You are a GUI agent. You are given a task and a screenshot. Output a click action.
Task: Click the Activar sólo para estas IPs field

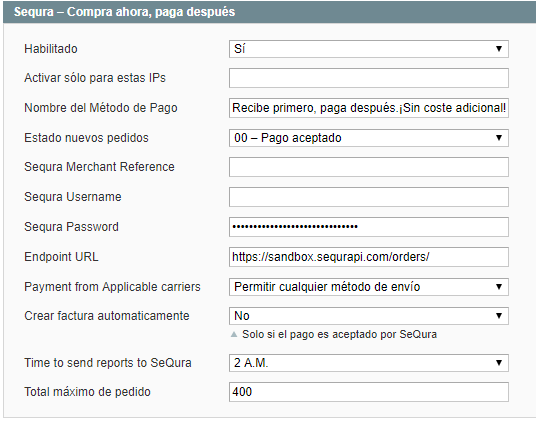coord(369,78)
